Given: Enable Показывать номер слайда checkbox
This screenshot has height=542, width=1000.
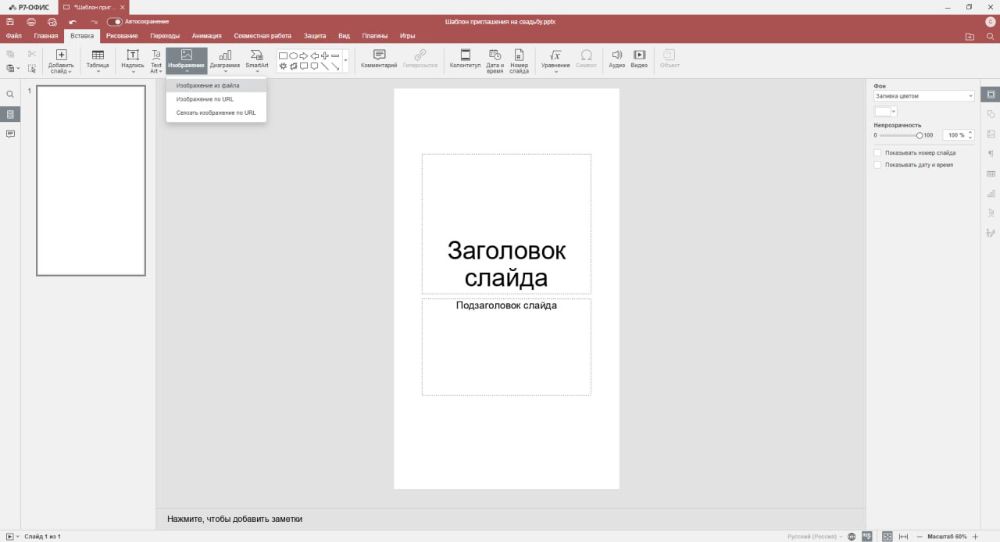Looking at the screenshot, I should point(877,153).
